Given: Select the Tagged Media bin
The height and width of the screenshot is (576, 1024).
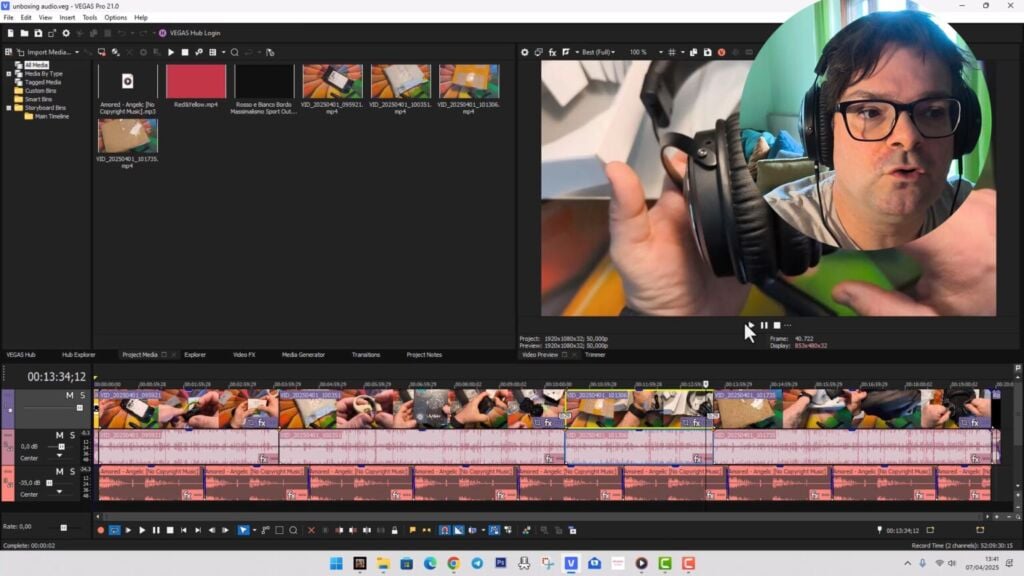Looking at the screenshot, I should (x=42, y=82).
